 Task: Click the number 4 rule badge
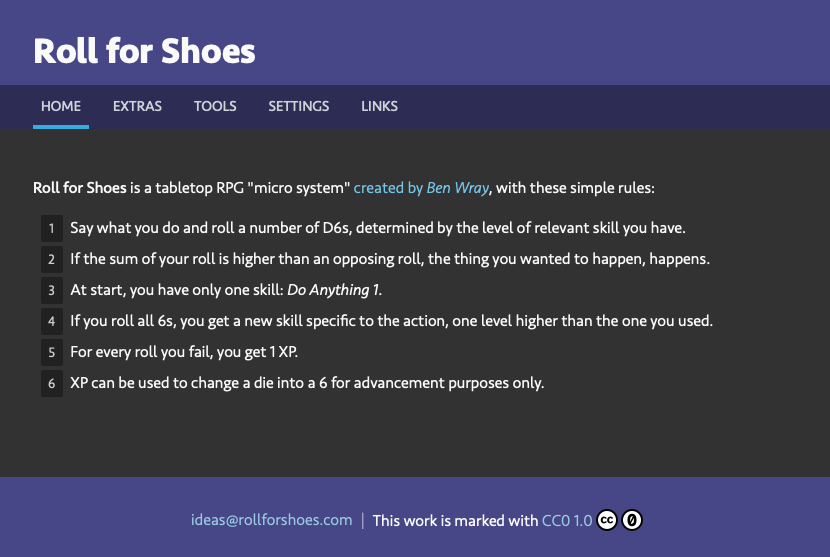coord(51,321)
